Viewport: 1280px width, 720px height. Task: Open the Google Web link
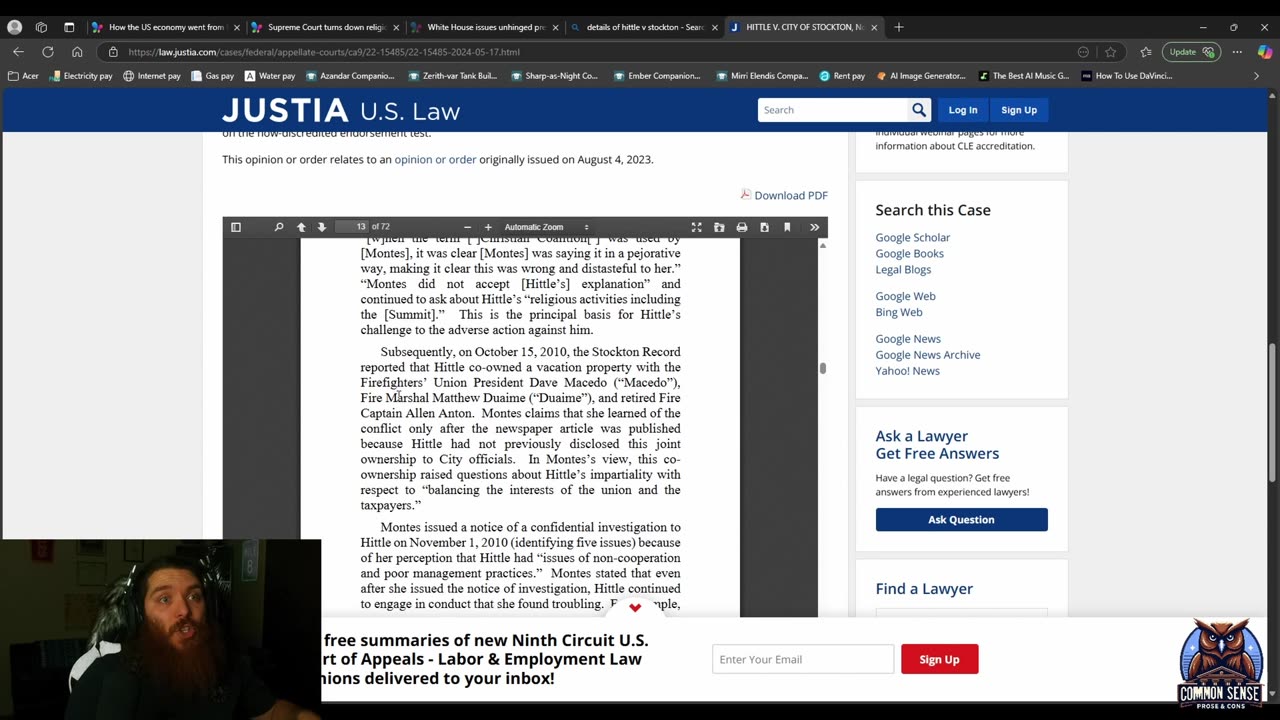click(906, 296)
